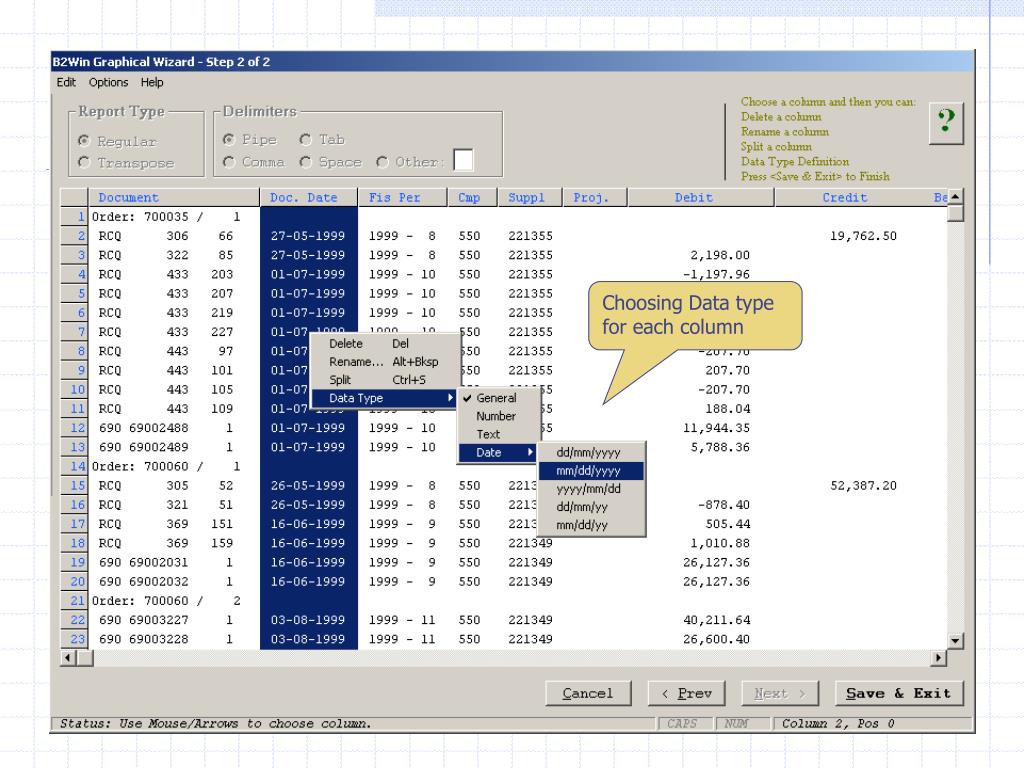Click the vertical scrollbar up arrow

coord(955,197)
